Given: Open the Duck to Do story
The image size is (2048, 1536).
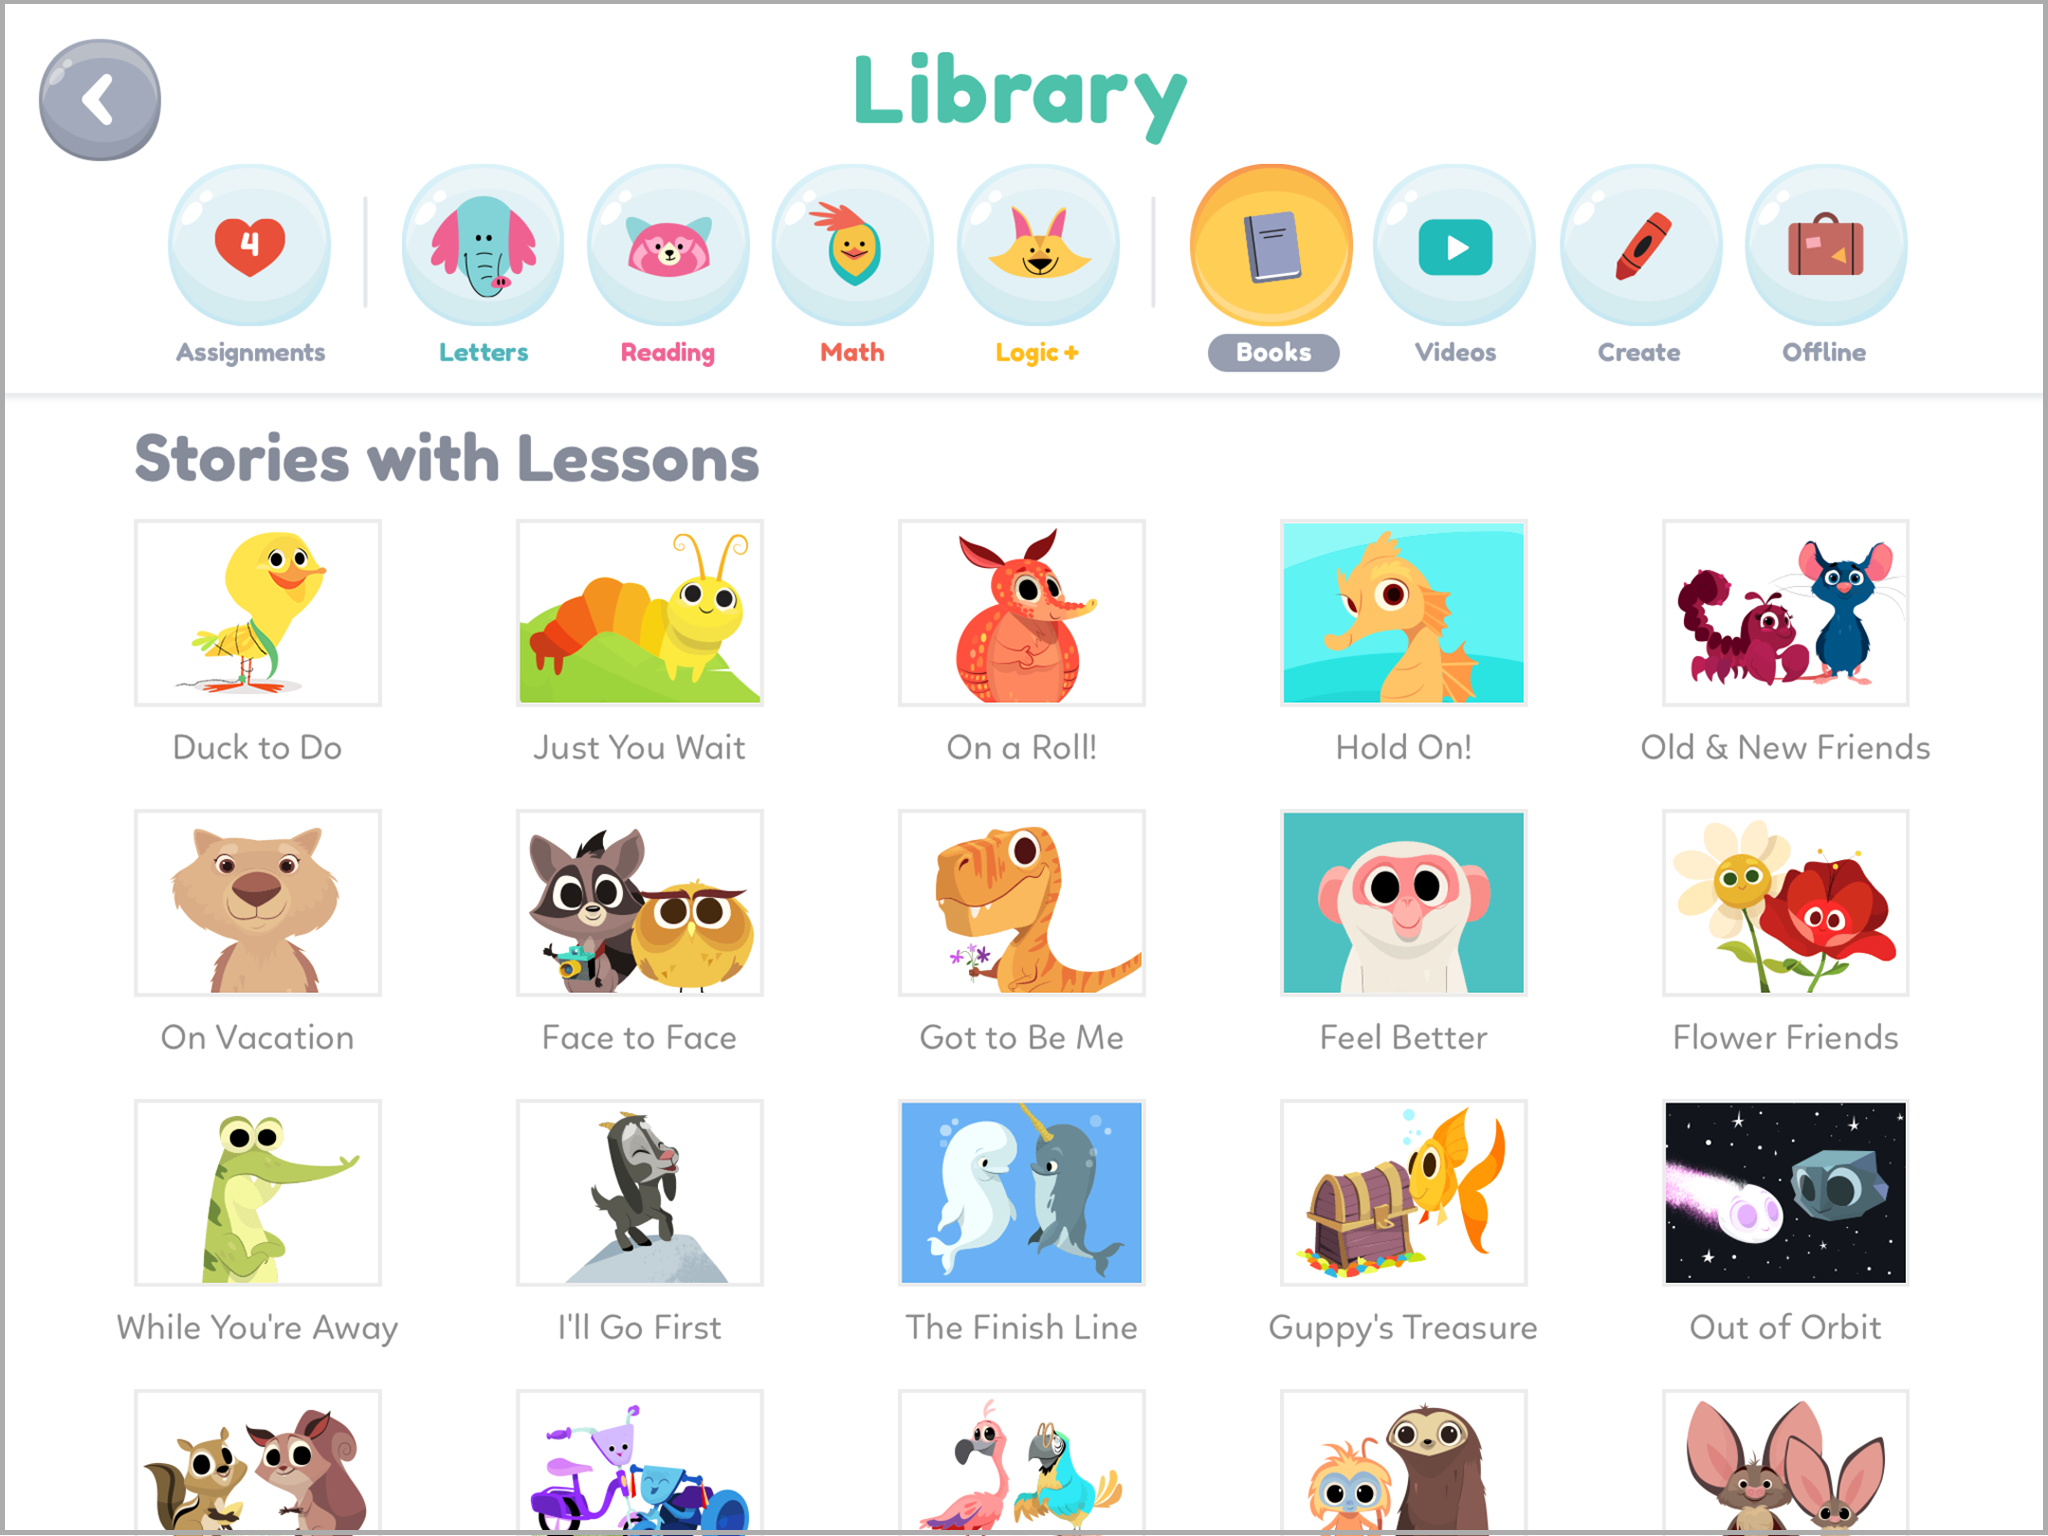Looking at the screenshot, I should [258, 612].
